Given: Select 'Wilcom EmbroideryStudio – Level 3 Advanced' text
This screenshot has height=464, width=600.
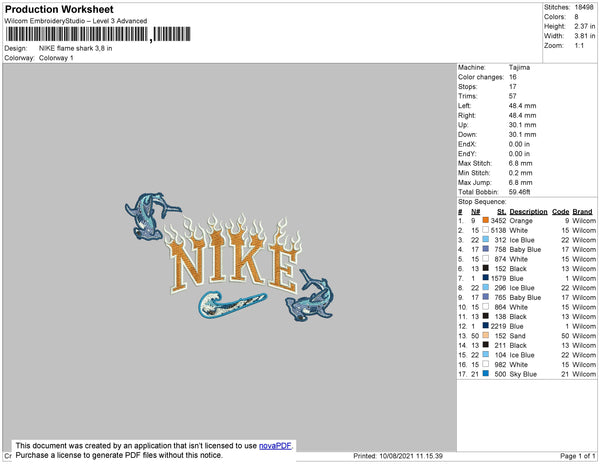Looking at the screenshot, I should [76, 21].
